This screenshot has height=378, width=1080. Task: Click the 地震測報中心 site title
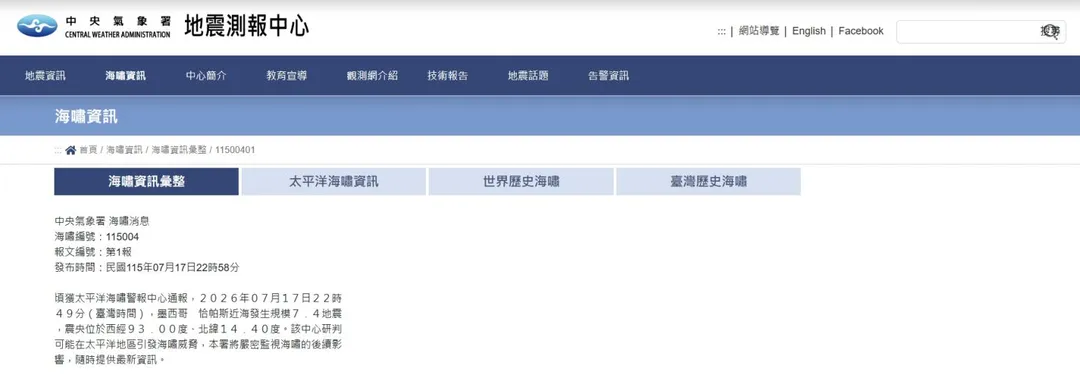click(x=247, y=26)
